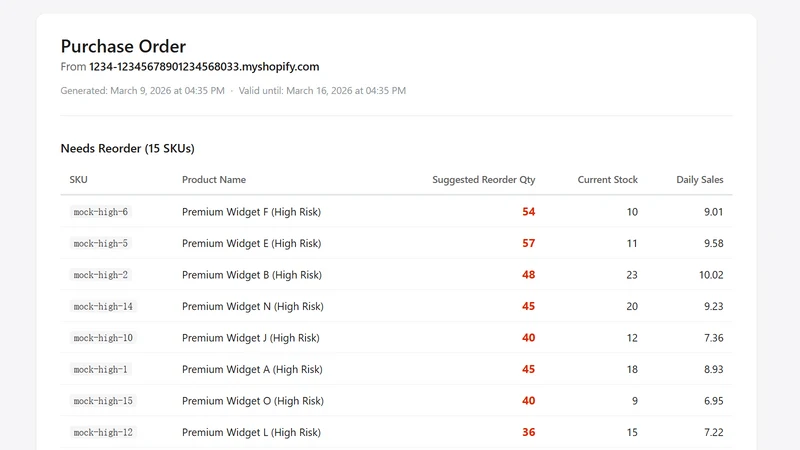Click Premium Widget B (High Risk) product name
800x450 pixels.
click(252, 275)
